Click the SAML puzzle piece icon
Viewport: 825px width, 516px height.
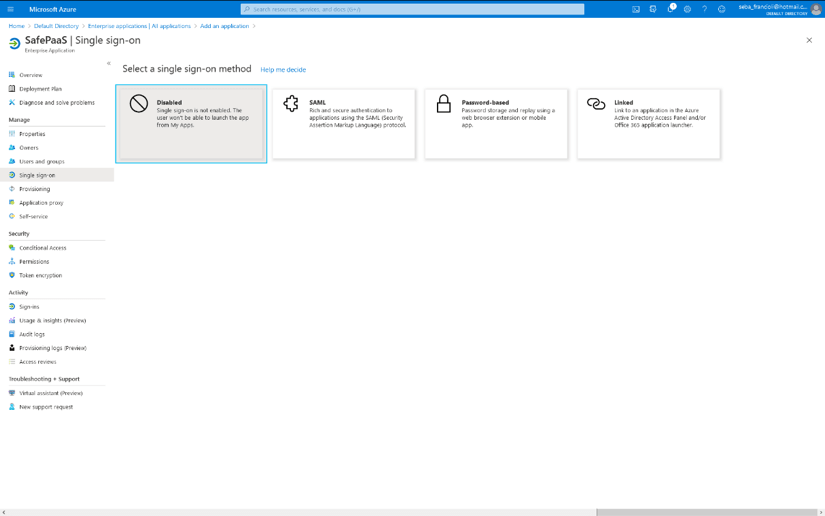291,104
